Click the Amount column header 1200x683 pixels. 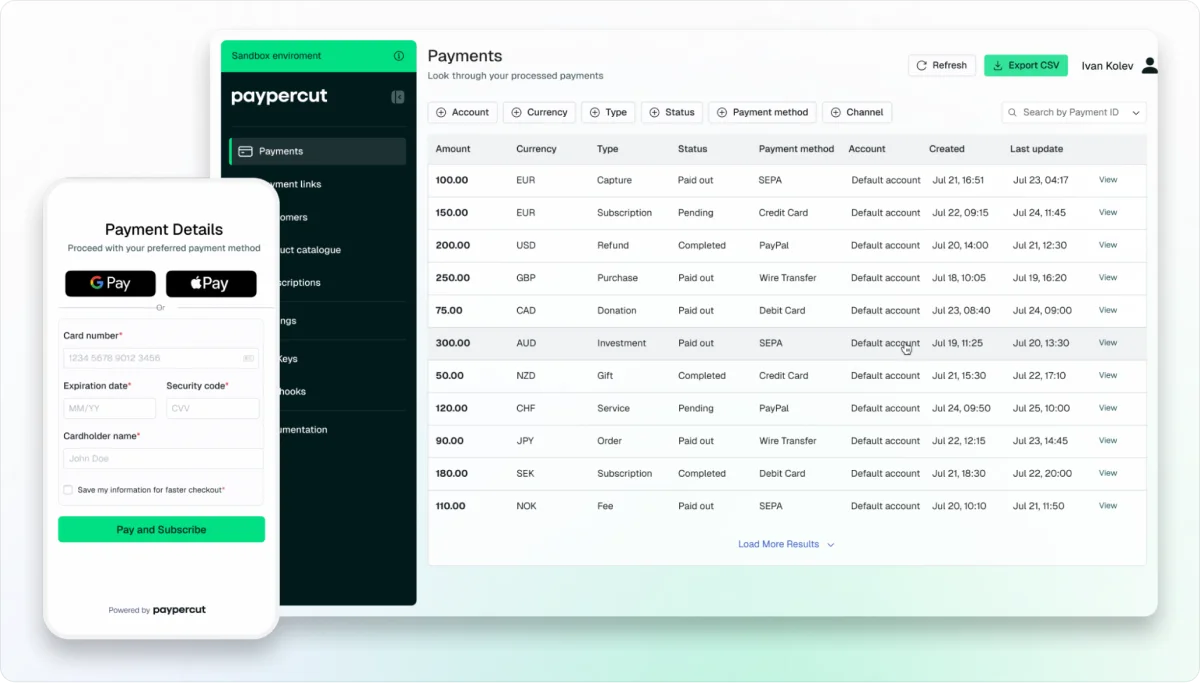click(453, 149)
